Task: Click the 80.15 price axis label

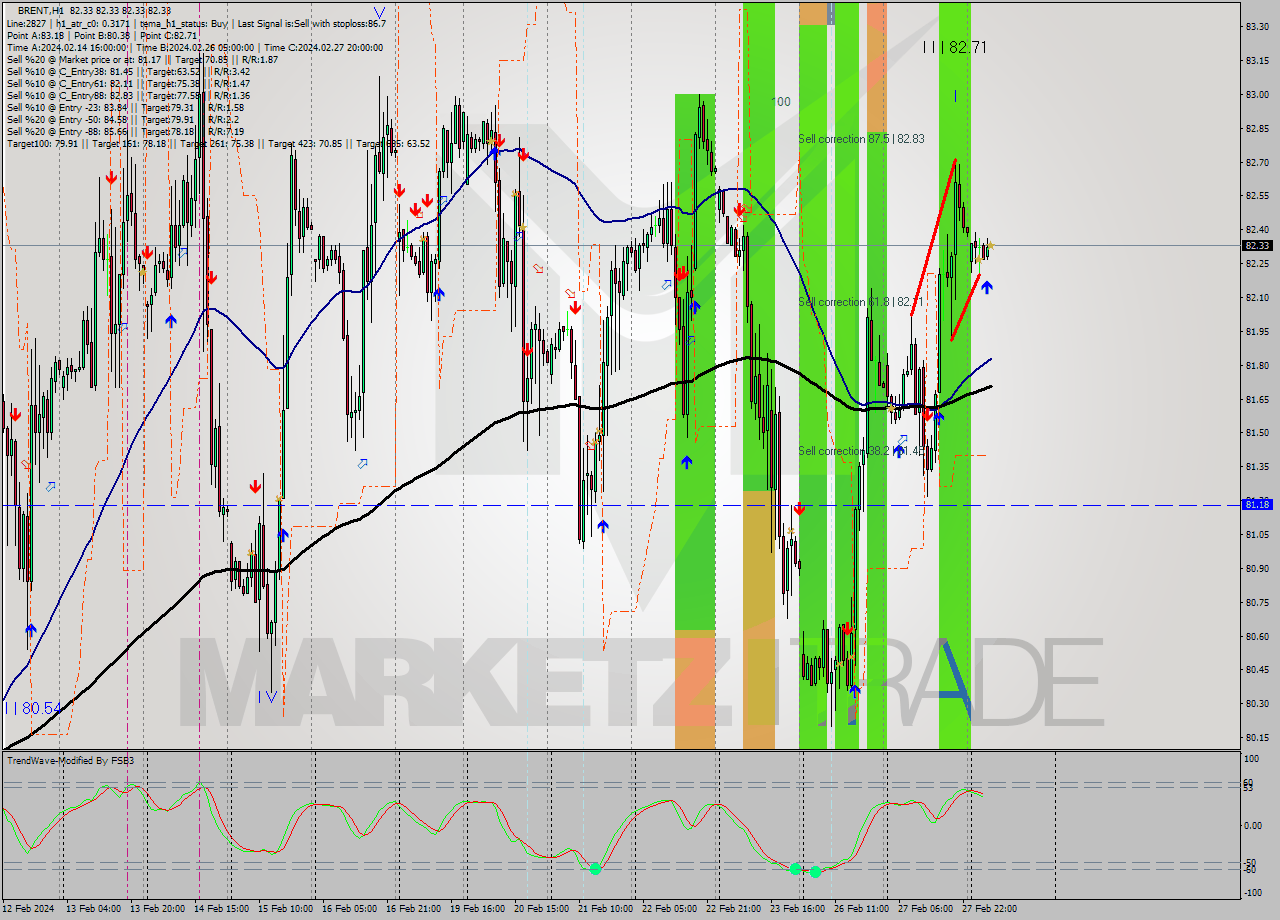Action: (1257, 738)
